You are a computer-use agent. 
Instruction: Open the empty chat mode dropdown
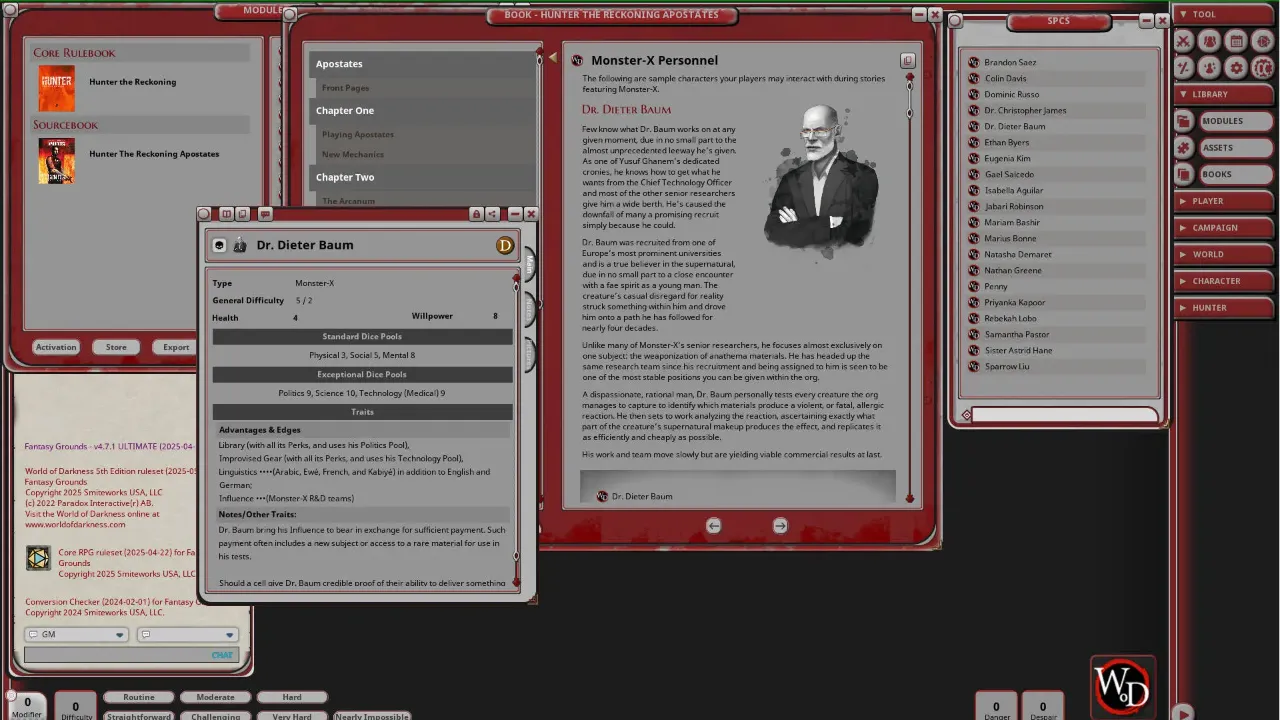coord(188,634)
